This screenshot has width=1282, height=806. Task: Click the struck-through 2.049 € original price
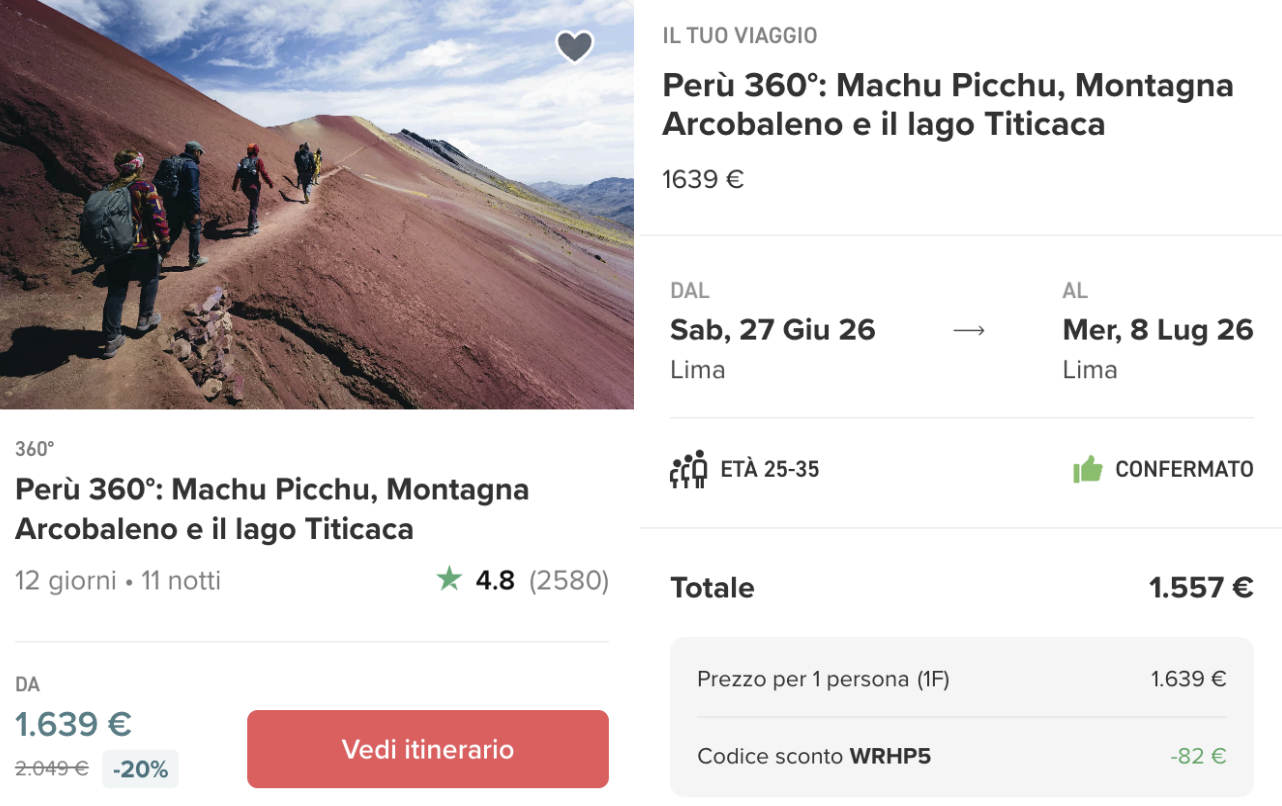pyautogui.click(x=52, y=769)
